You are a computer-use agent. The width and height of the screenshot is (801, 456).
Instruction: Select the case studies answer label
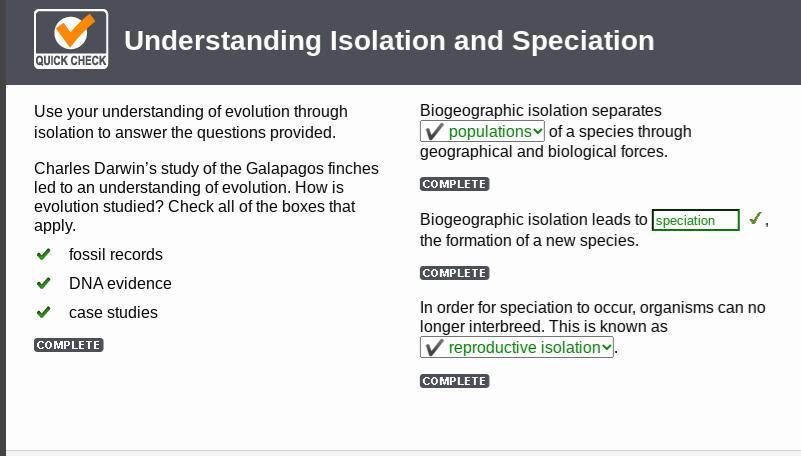[113, 313]
